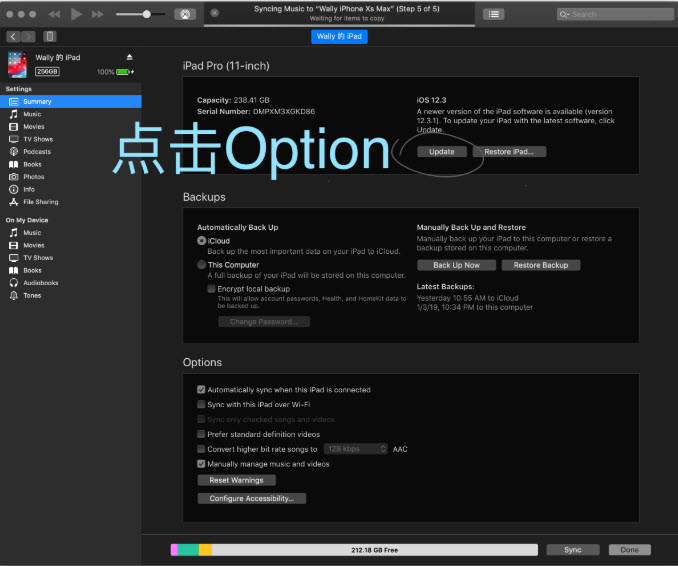678x566 pixels.
Task: Click Restore Backup button
Action: (540, 265)
